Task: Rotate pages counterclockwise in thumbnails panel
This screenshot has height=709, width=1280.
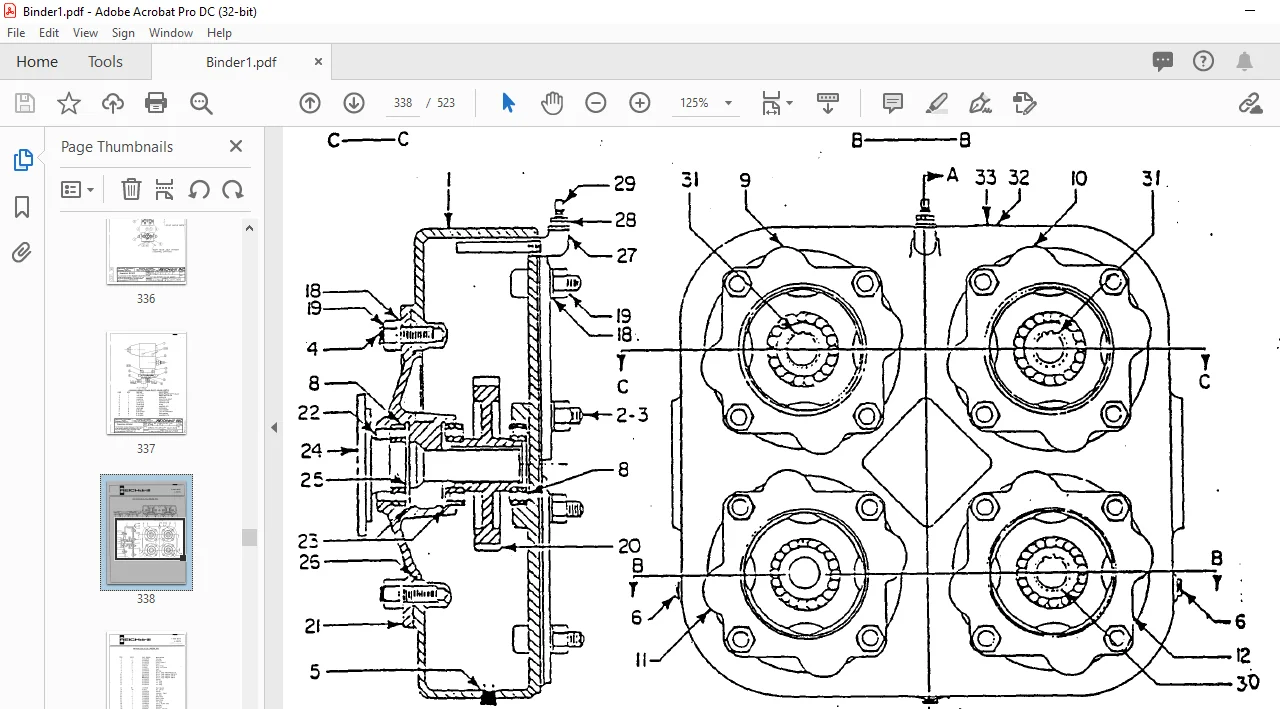Action: click(x=199, y=189)
